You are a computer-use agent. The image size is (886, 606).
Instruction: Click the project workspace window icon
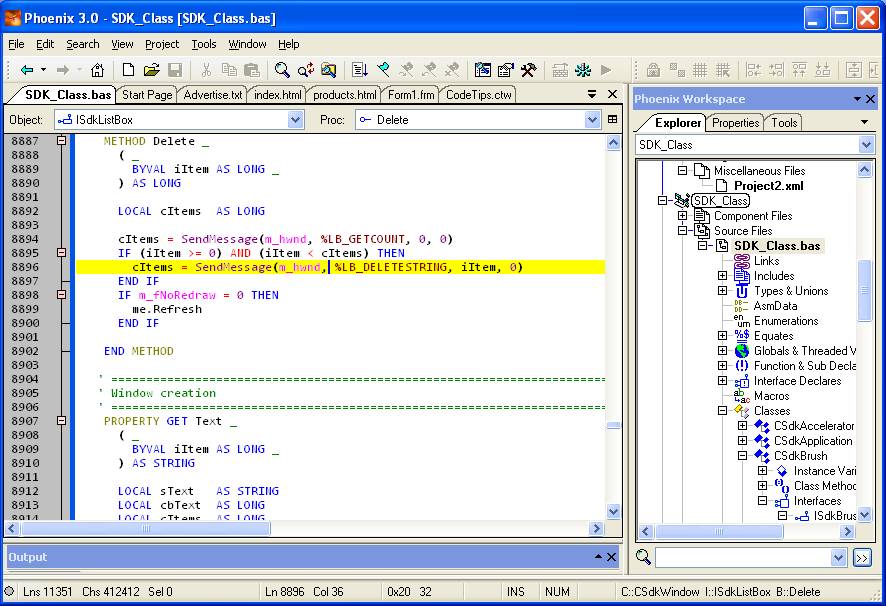483,70
